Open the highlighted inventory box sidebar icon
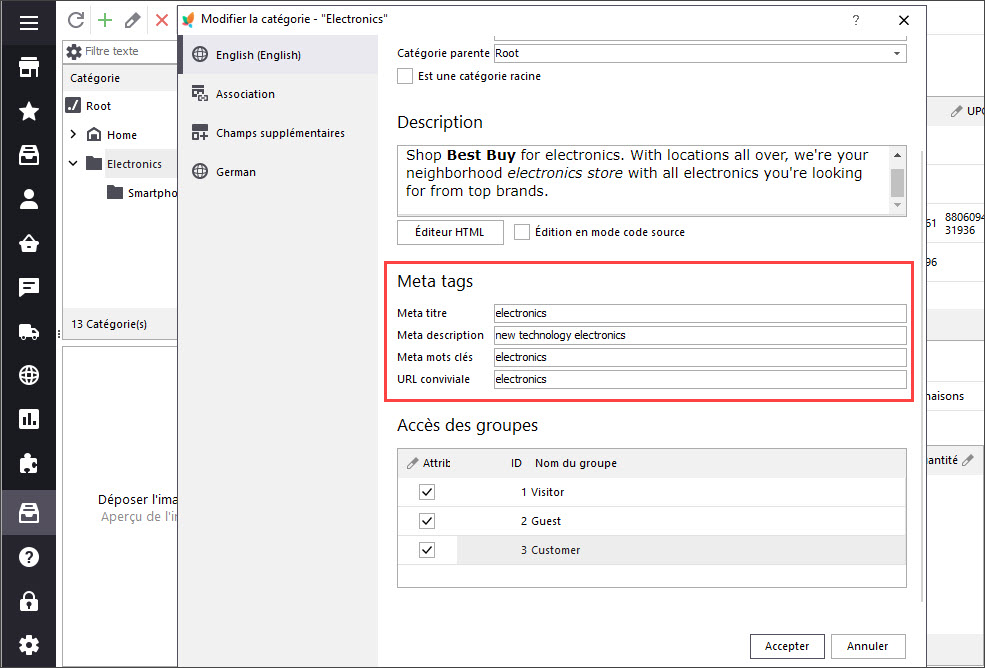Viewport: 985px width, 668px height. click(28, 513)
